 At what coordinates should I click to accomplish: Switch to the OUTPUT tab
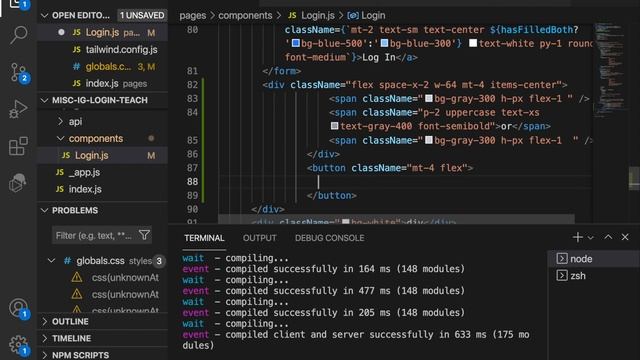[x=260, y=238]
